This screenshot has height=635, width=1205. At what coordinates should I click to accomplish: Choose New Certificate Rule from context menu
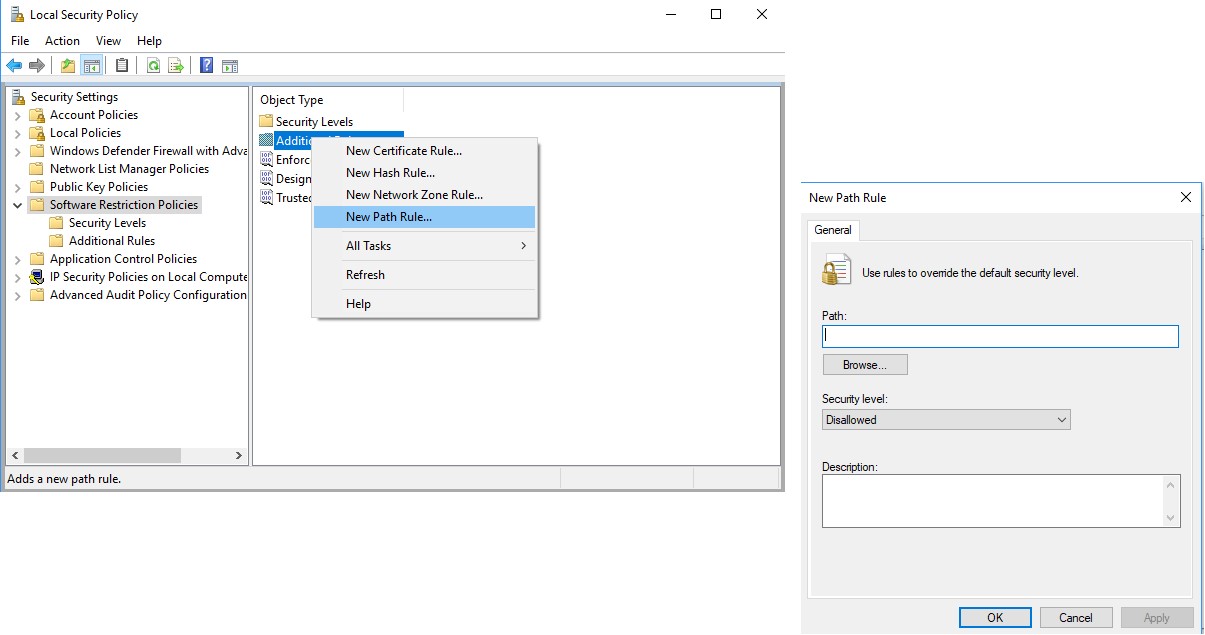[425, 151]
